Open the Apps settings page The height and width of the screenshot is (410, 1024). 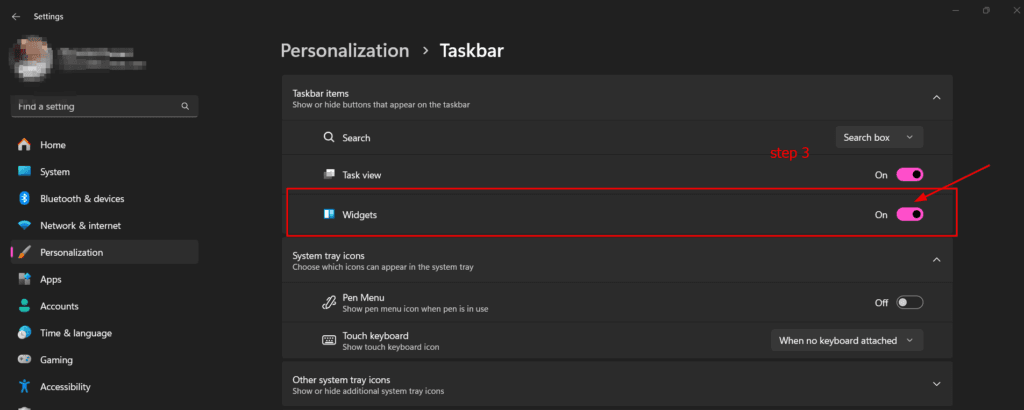coord(104,279)
